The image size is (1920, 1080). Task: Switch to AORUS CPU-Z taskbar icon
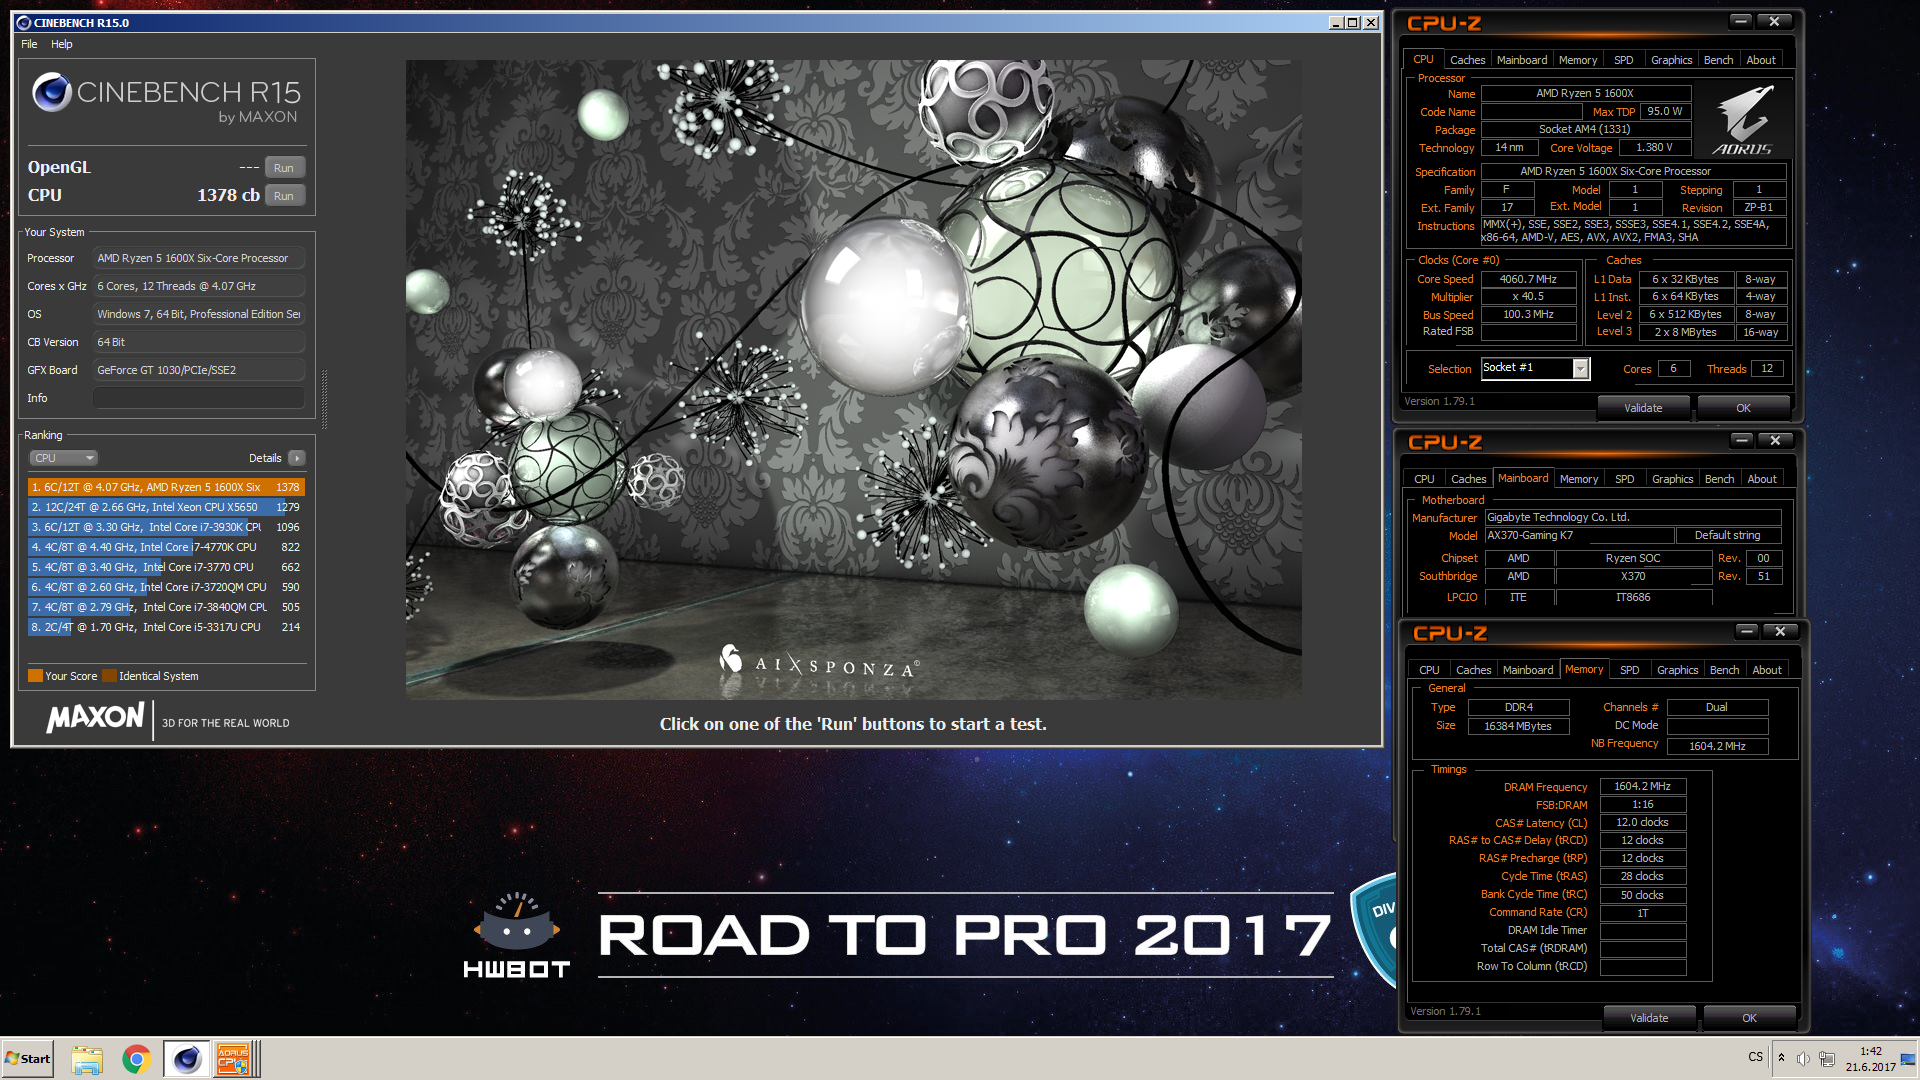(x=234, y=1059)
